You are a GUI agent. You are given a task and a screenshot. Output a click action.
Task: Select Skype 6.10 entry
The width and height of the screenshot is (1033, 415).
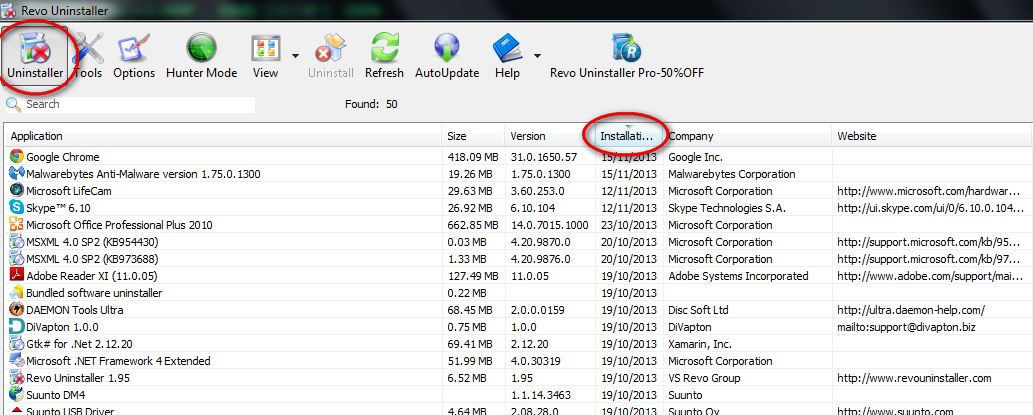click(x=61, y=208)
